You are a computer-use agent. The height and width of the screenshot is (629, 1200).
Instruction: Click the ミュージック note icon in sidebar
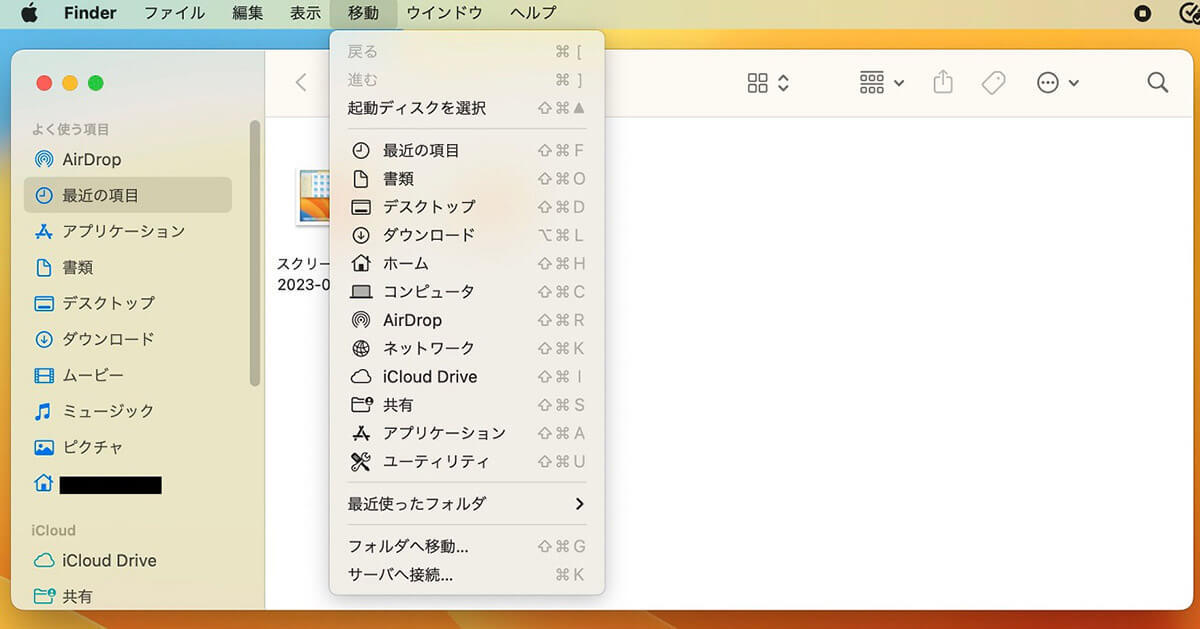coord(43,411)
